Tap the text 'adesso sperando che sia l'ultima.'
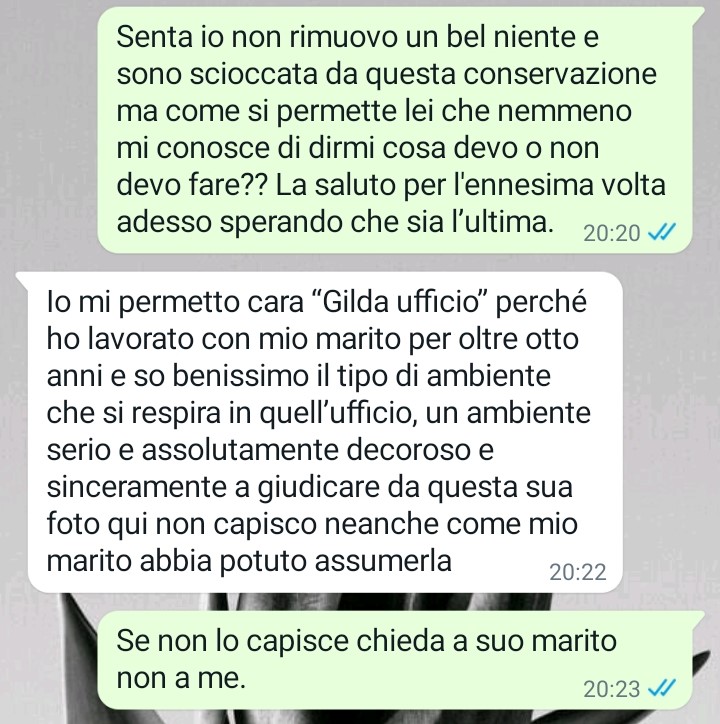The image size is (720, 724). click(x=335, y=222)
